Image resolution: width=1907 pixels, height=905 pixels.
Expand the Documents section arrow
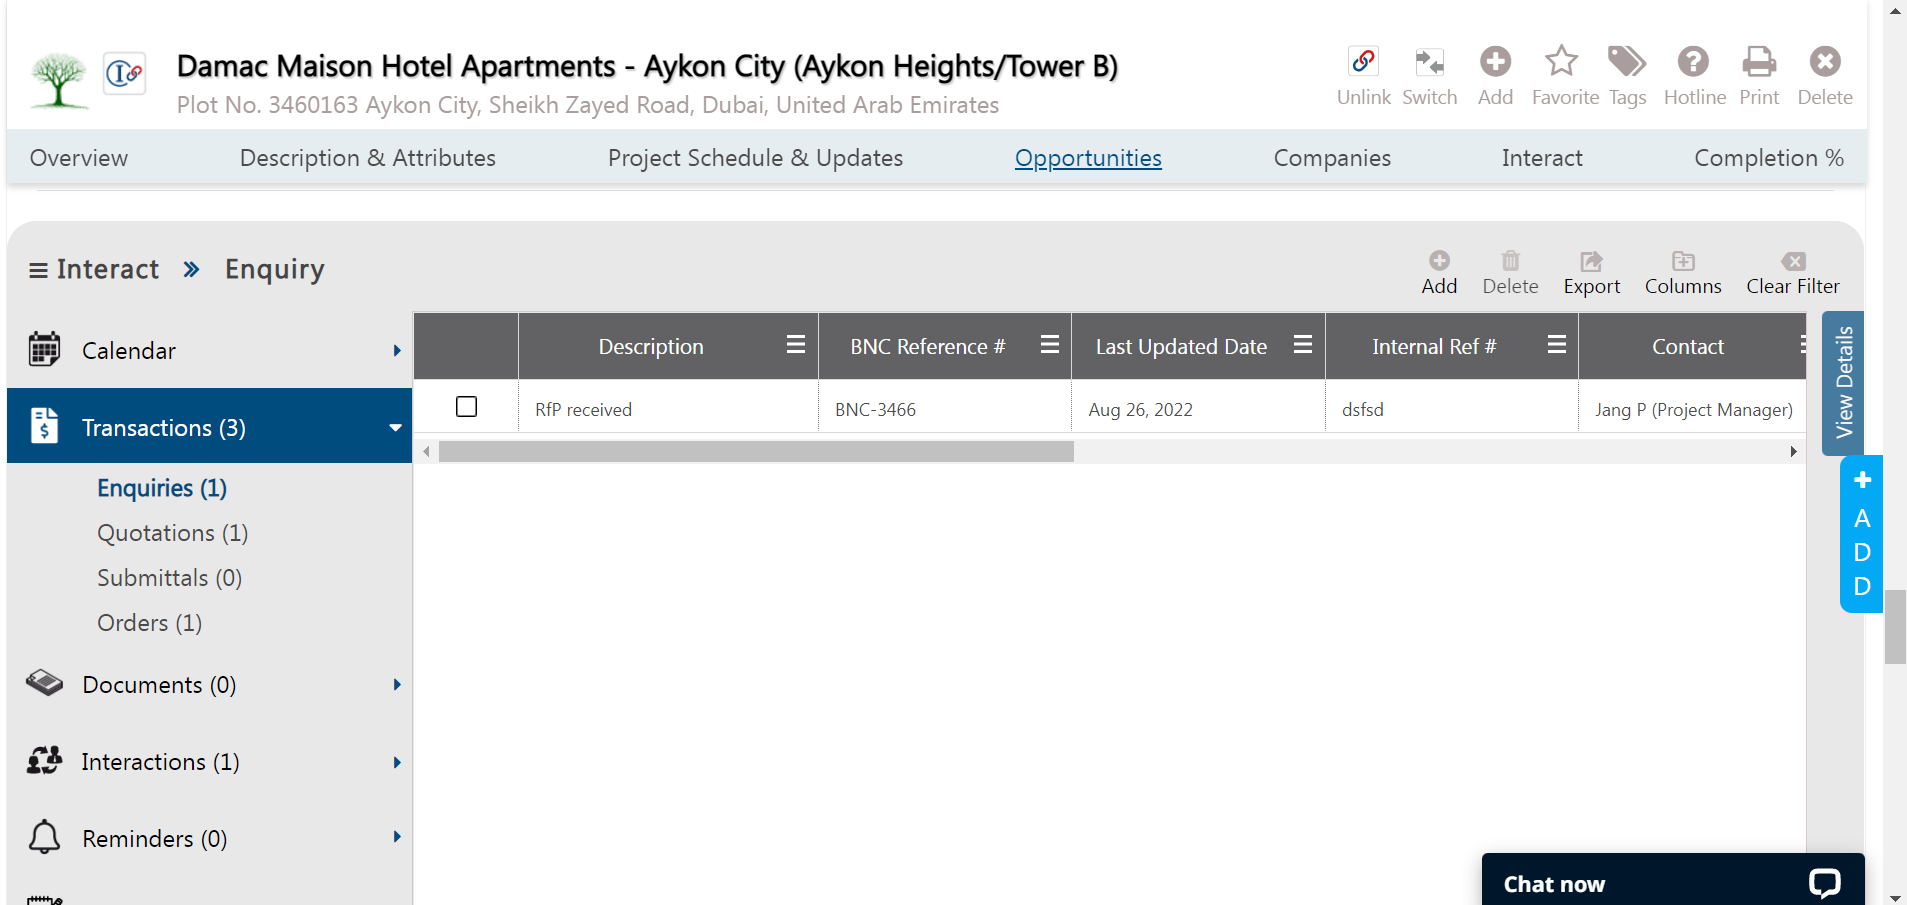(x=397, y=685)
